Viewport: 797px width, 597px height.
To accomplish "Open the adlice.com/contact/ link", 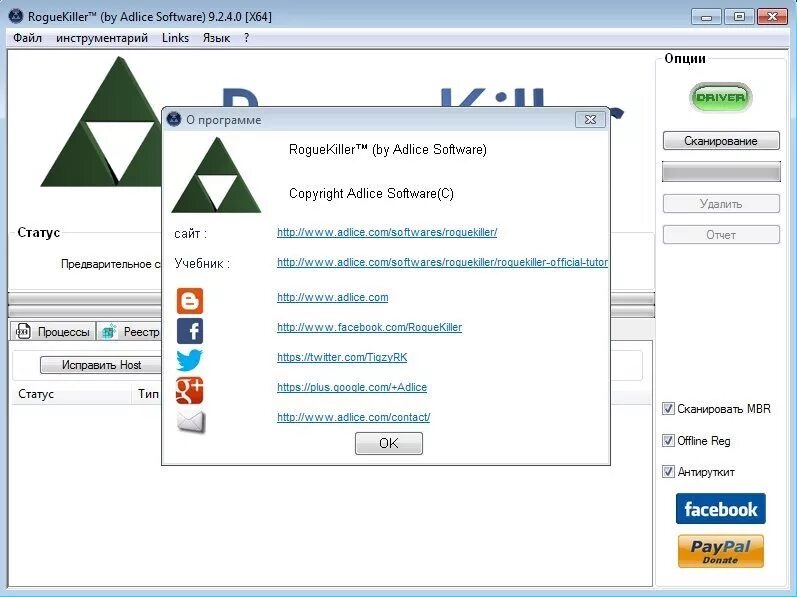I will [353, 417].
